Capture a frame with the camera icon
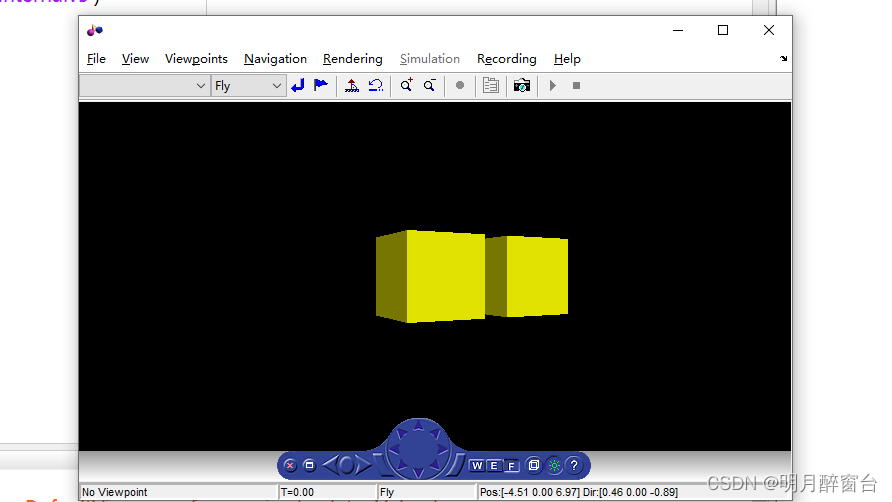 coord(522,85)
